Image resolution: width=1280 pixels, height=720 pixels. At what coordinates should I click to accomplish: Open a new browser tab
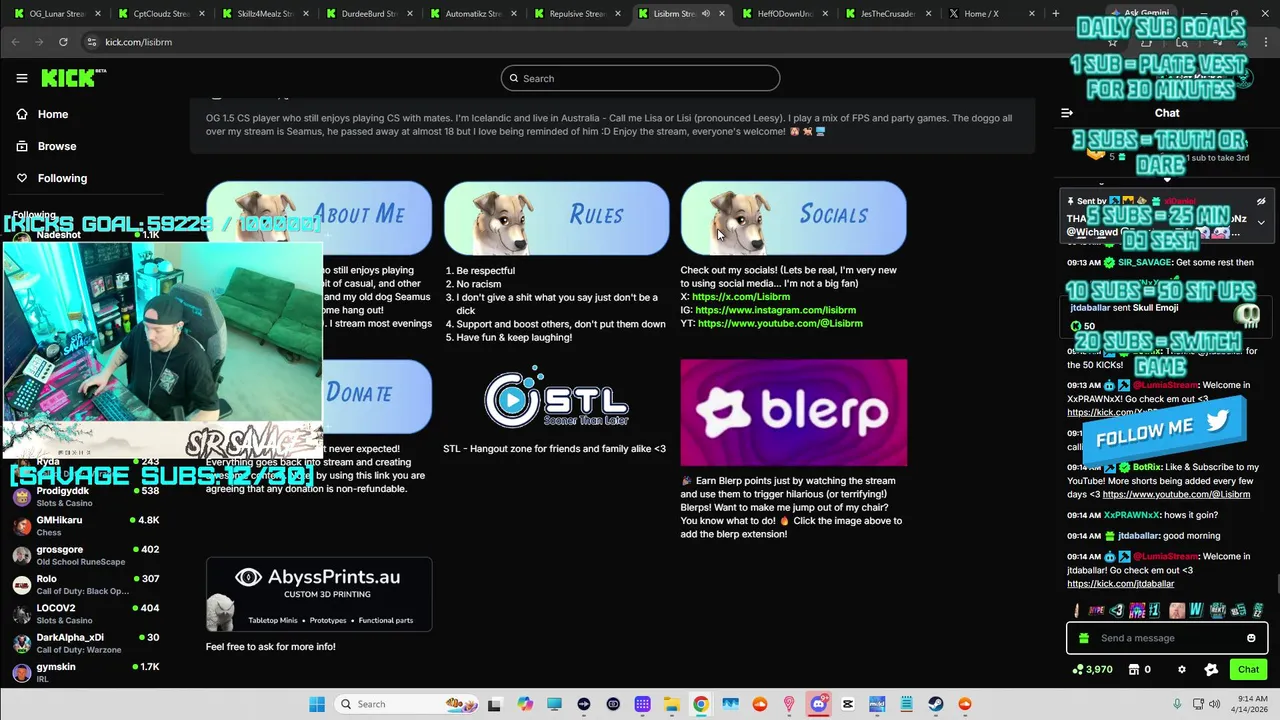click(1055, 14)
